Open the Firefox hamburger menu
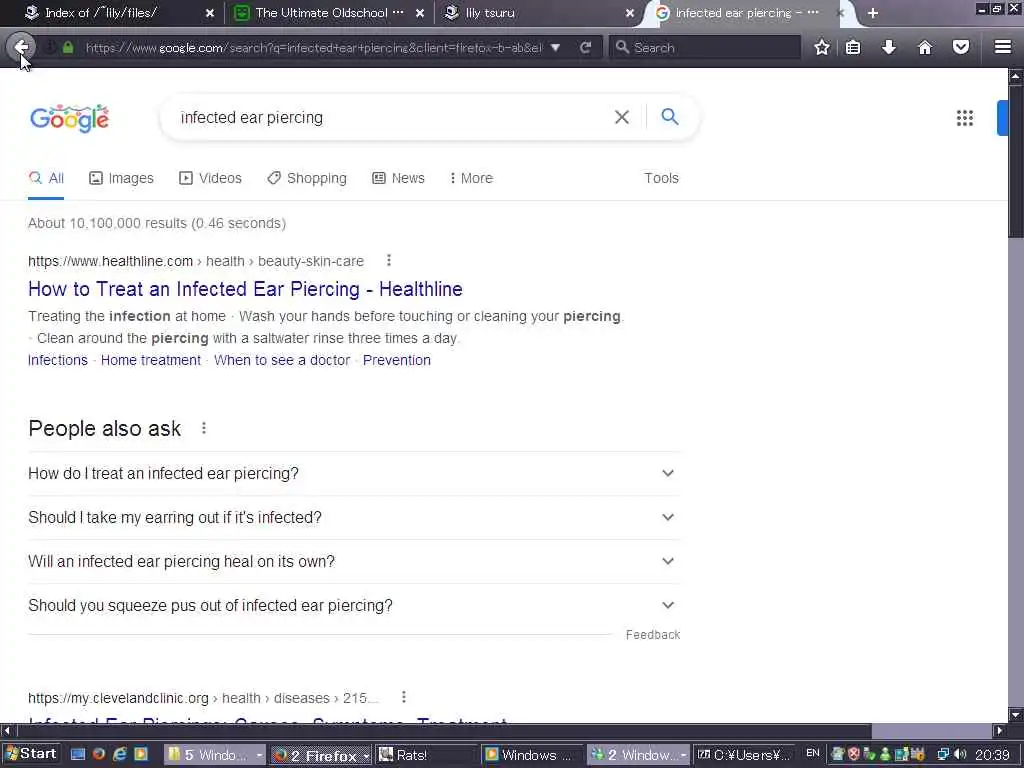Image resolution: width=1024 pixels, height=768 pixels. tap(1003, 47)
